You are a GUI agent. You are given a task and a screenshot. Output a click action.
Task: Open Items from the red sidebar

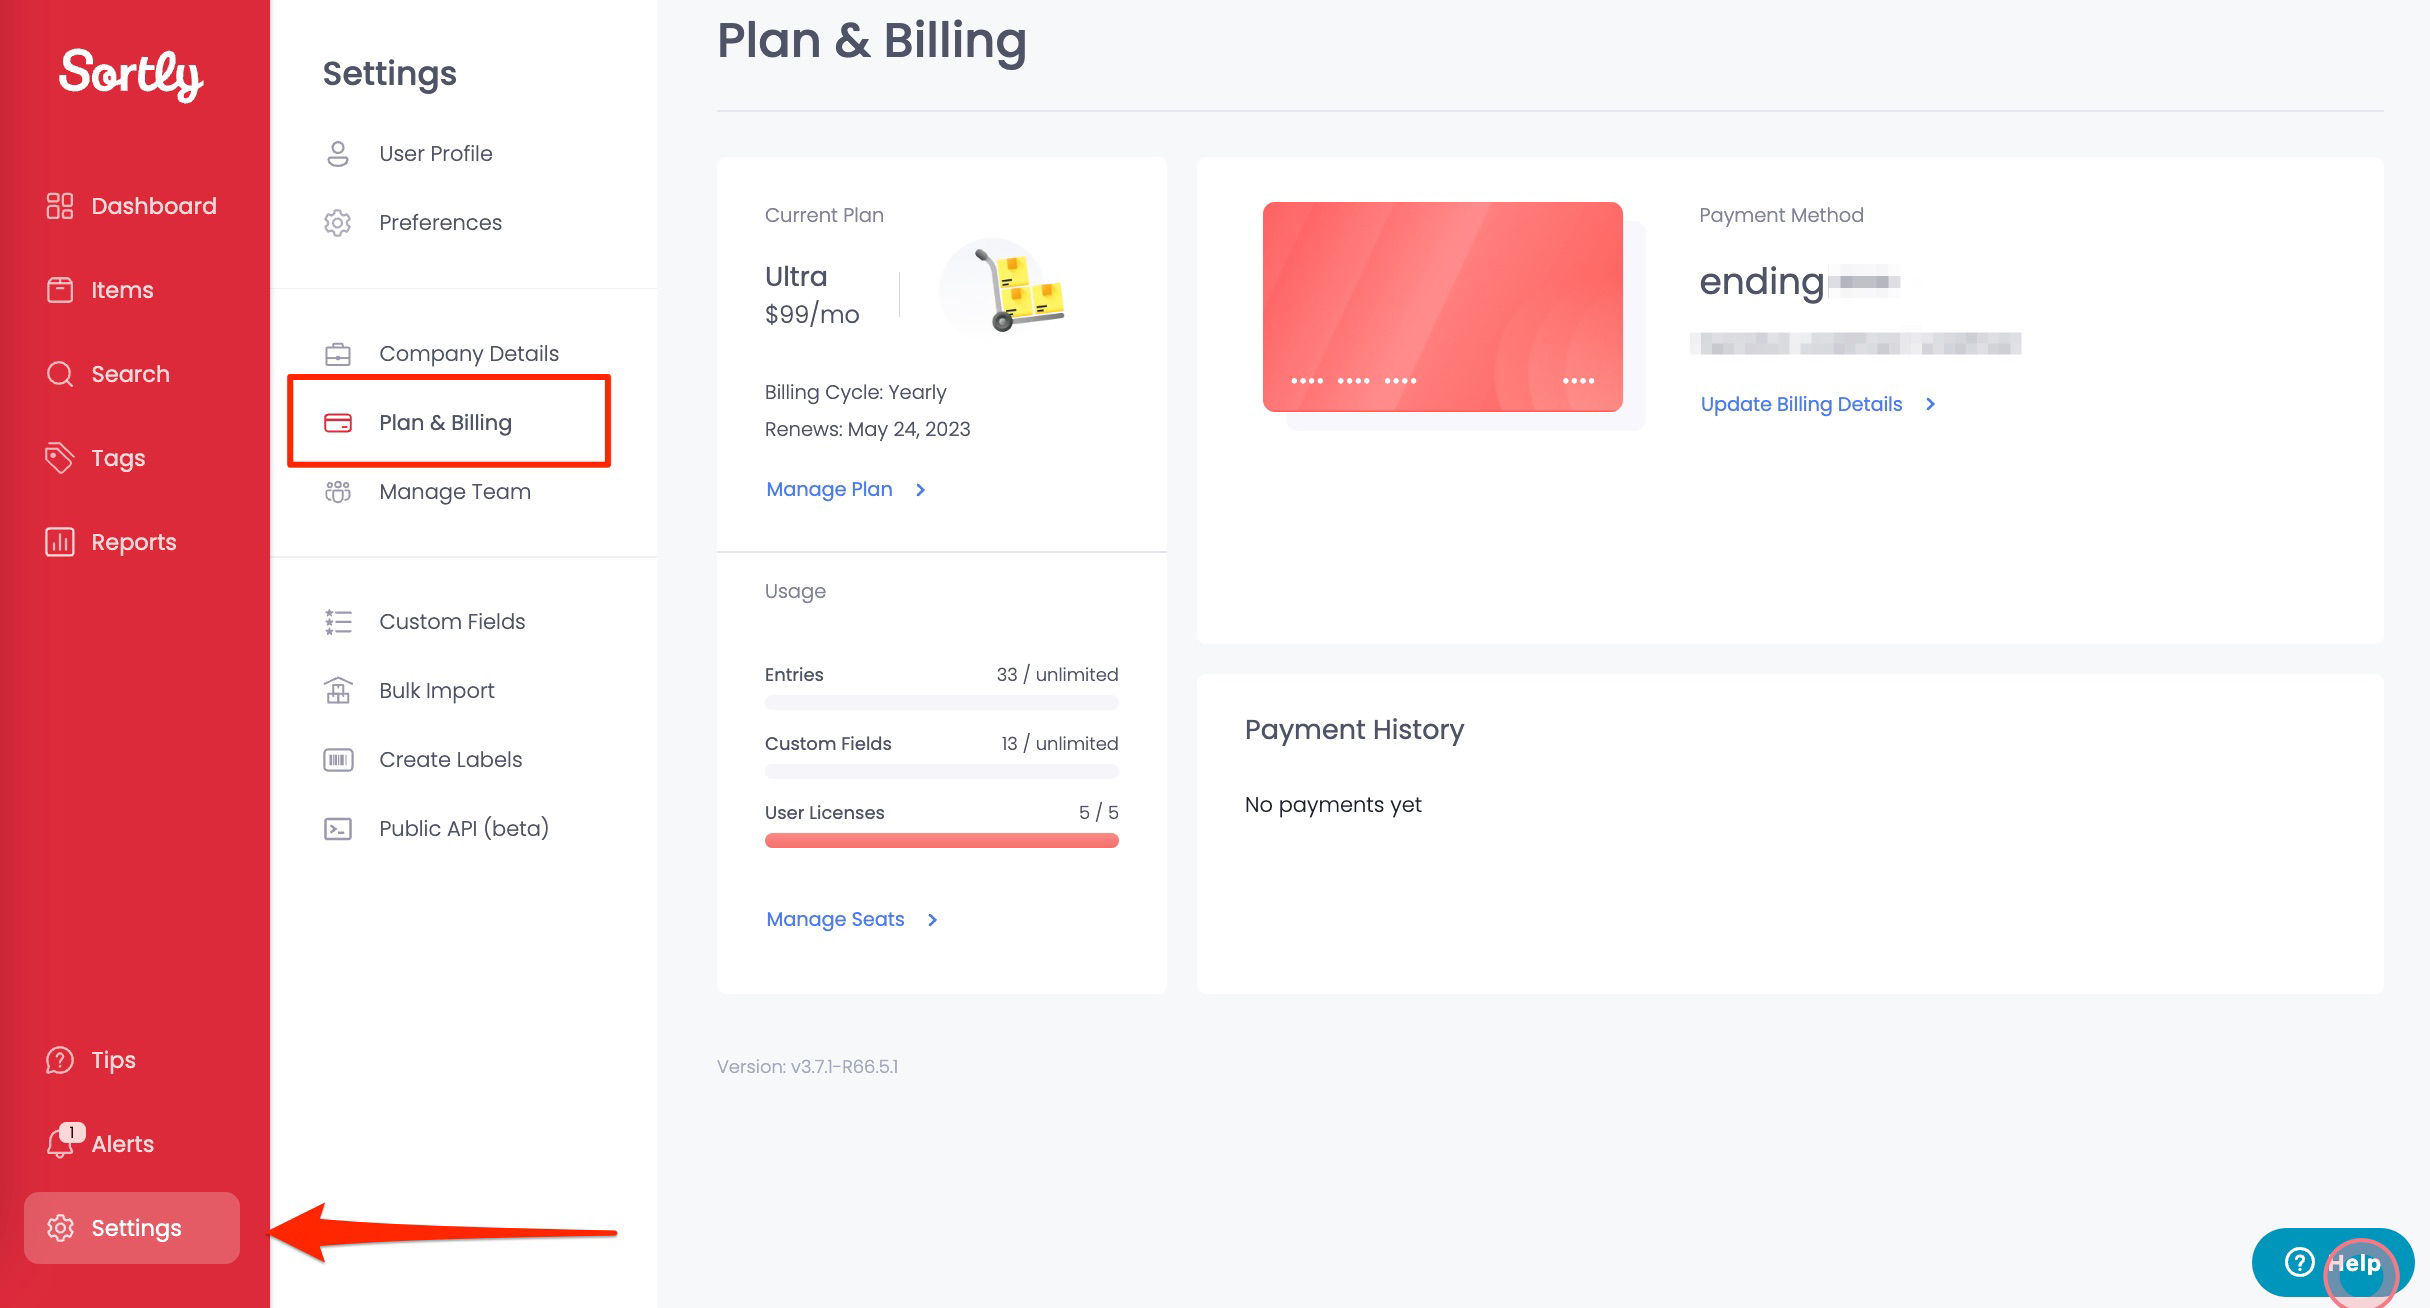60,289
